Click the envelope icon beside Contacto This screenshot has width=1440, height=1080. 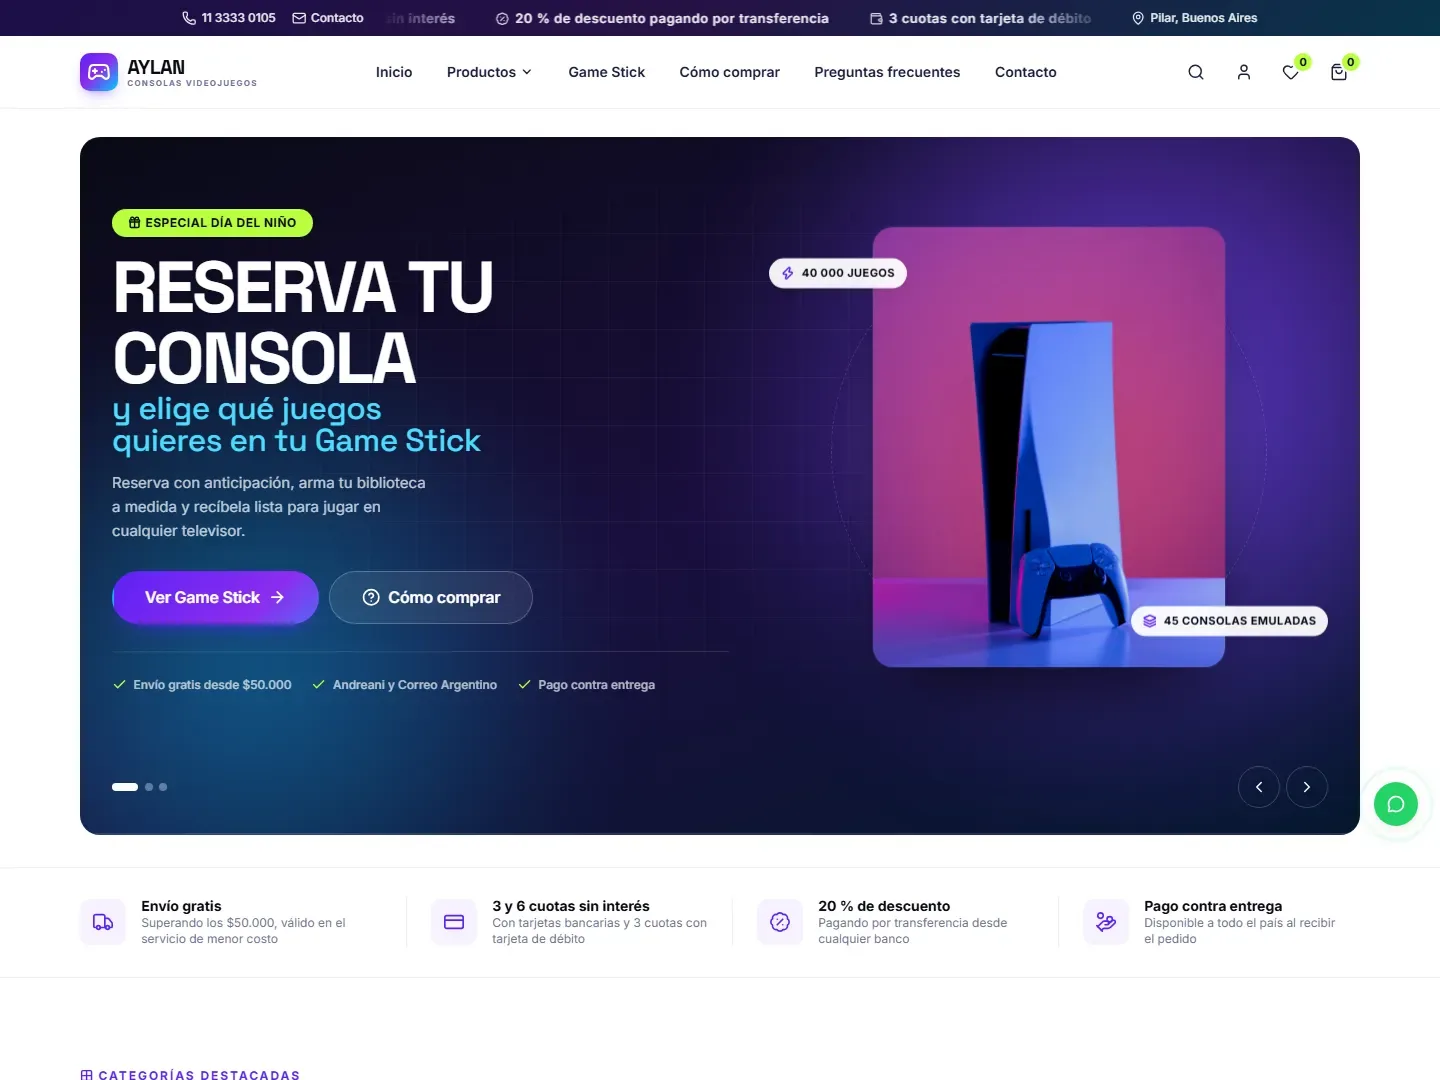coord(299,18)
